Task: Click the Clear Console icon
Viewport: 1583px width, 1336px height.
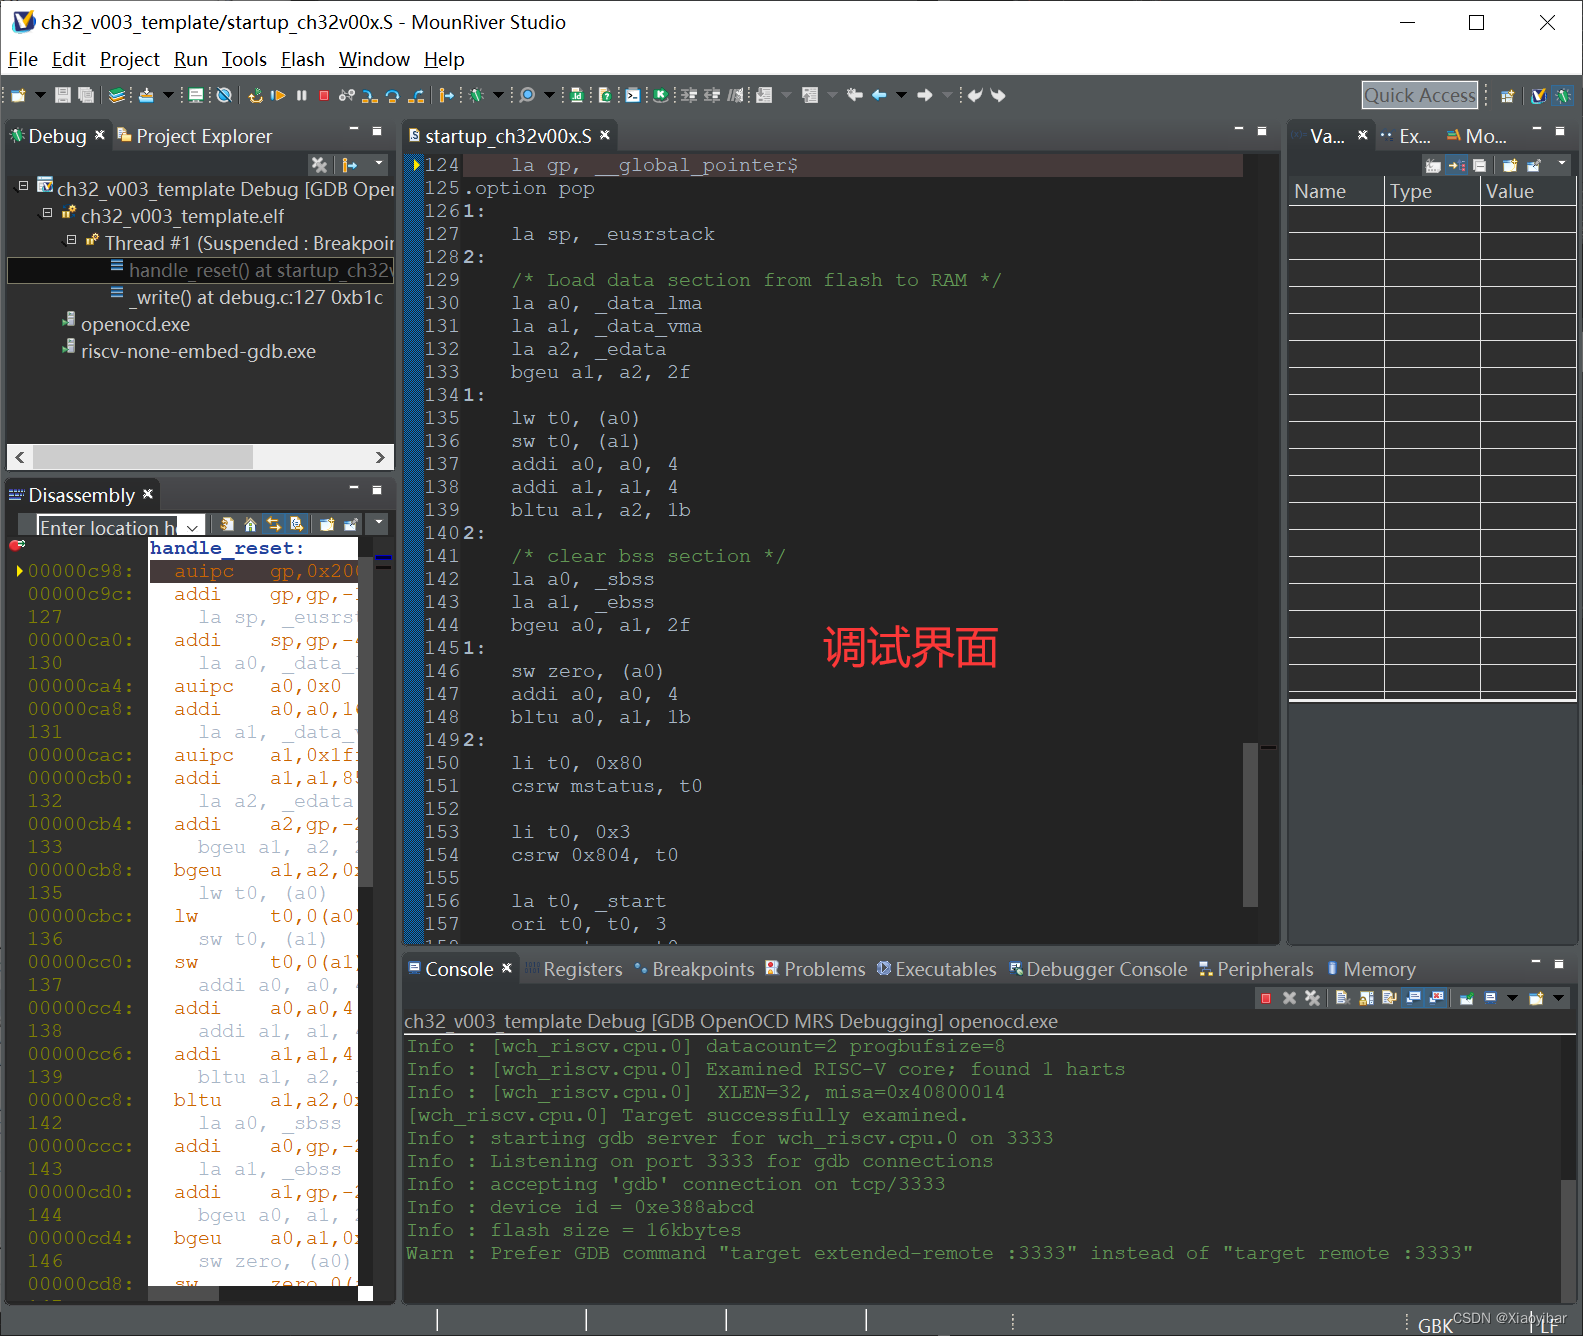Action: pos(1343,998)
